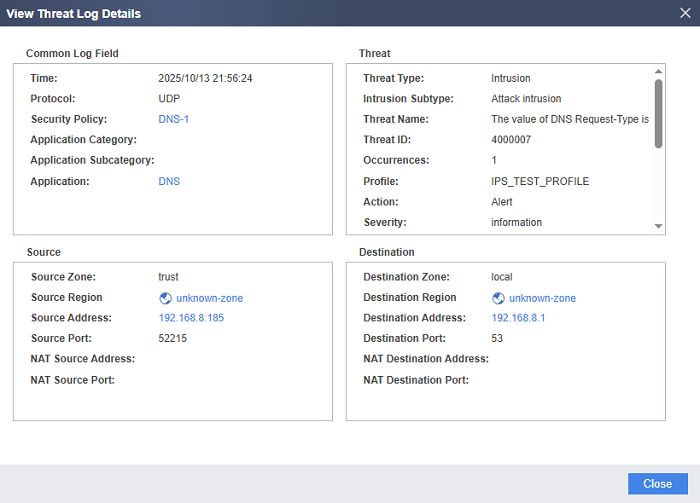Click source address 192.168.8.185

[191, 318]
